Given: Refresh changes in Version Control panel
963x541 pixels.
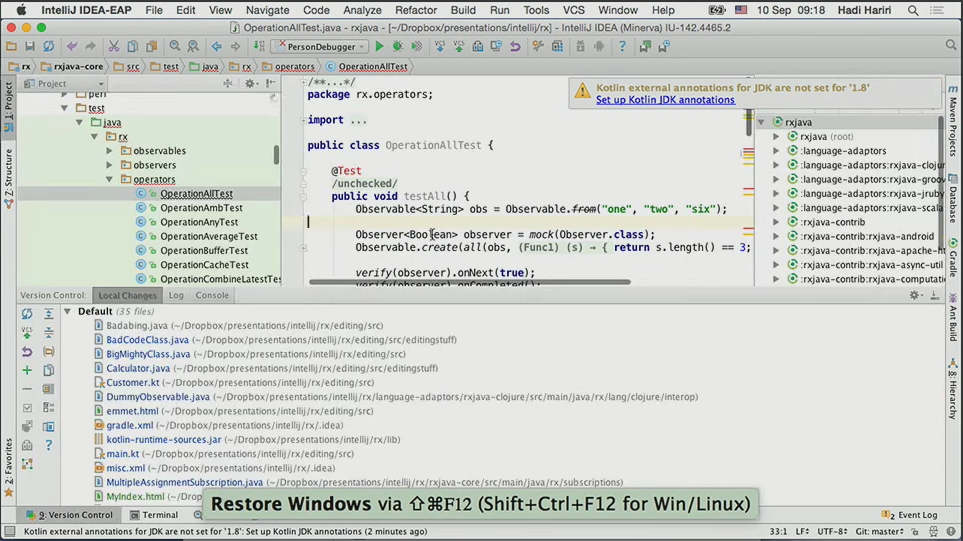Looking at the screenshot, I should click(x=27, y=314).
